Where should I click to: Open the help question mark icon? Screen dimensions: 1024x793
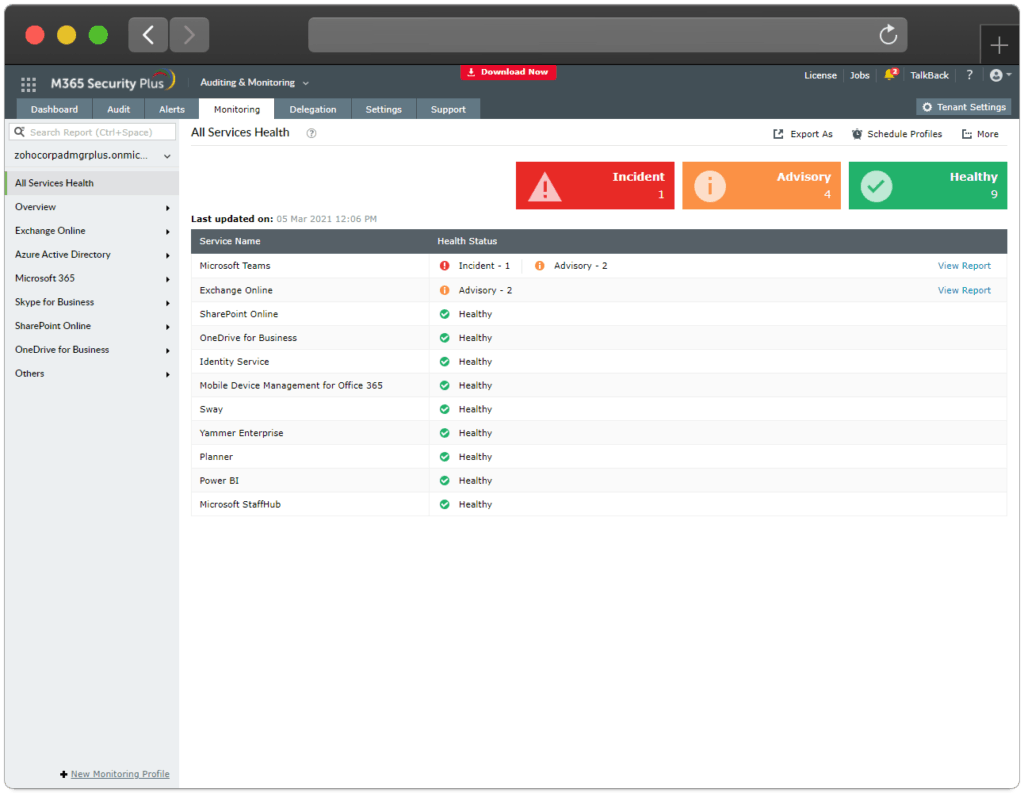click(969, 75)
